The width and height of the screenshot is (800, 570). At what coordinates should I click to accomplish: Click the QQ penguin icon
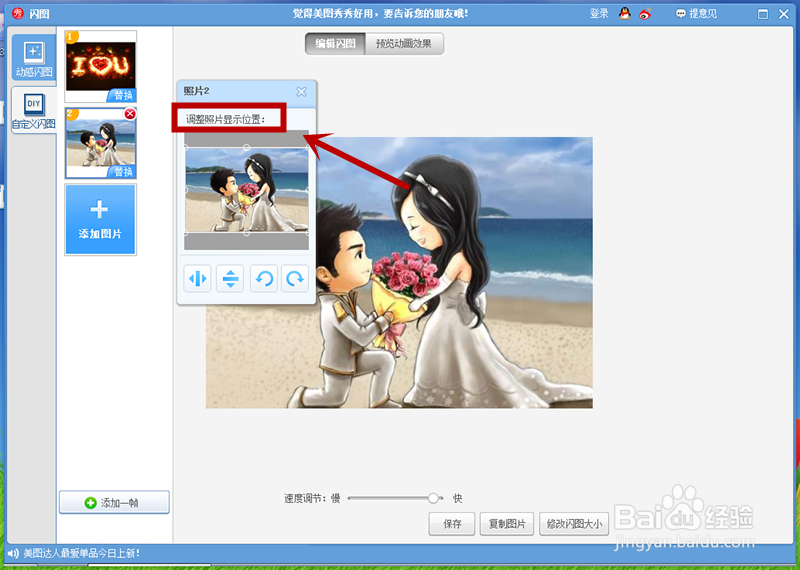coord(624,14)
